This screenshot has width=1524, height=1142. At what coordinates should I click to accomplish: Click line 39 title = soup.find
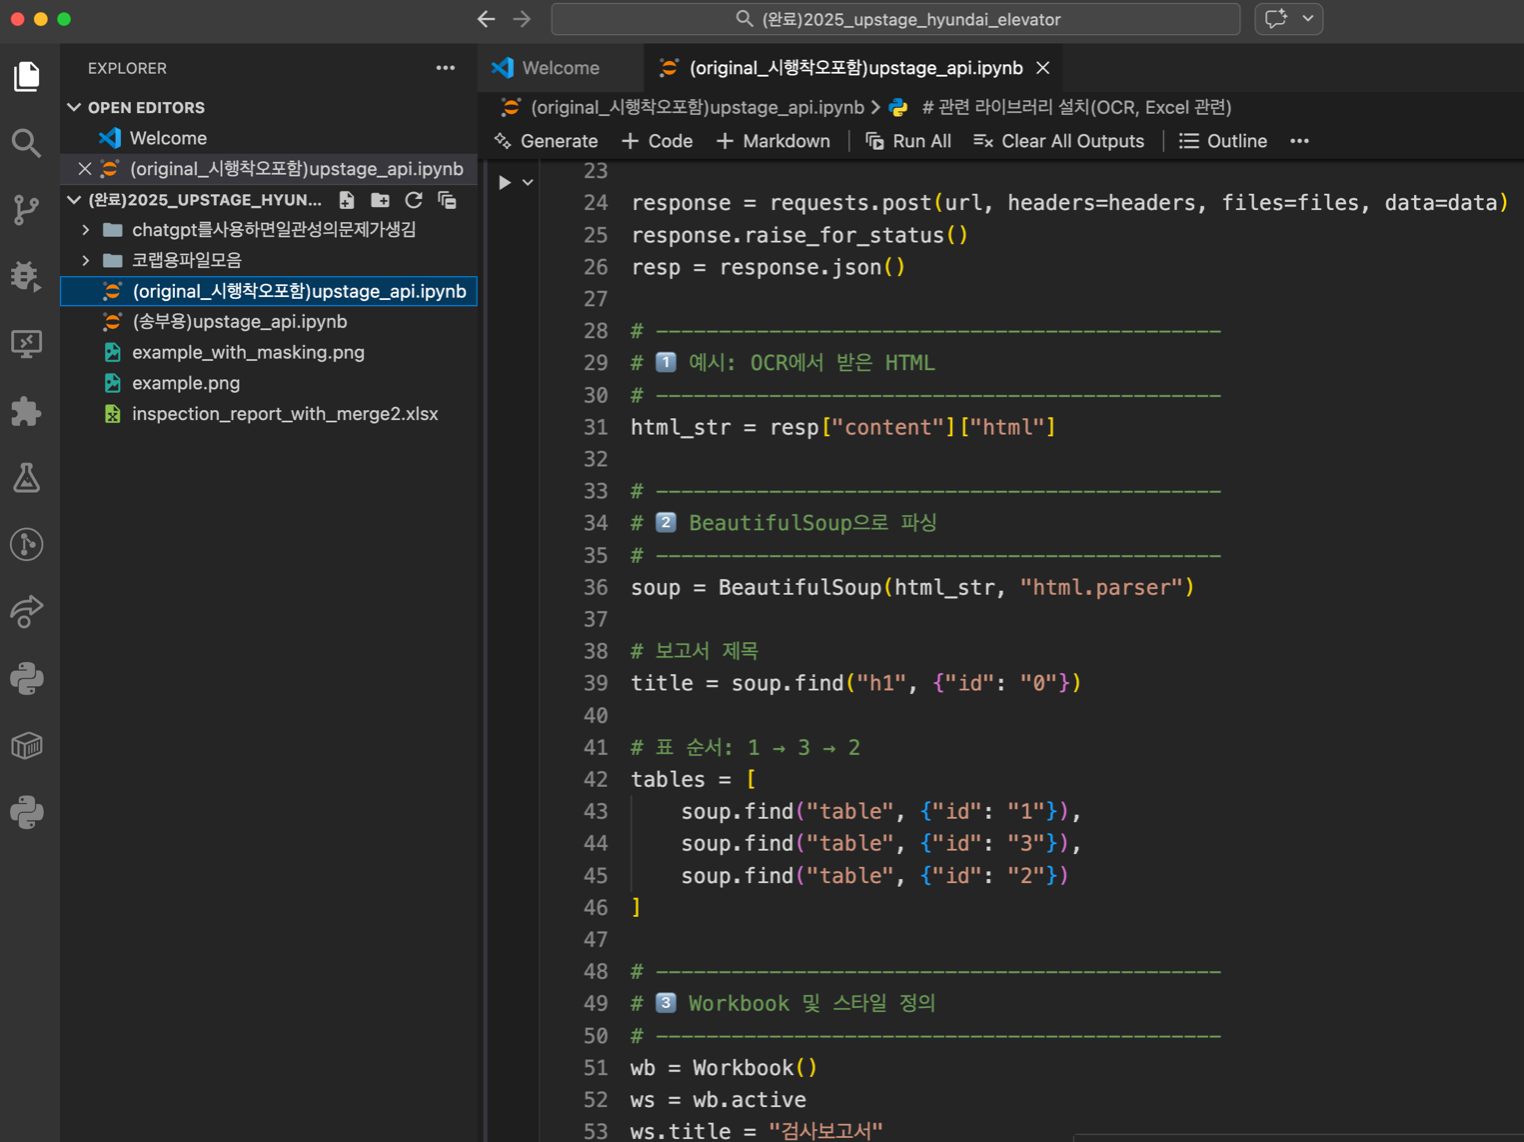(855, 683)
